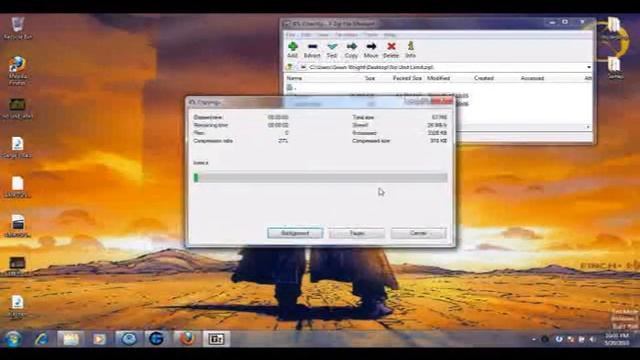
Task: Click the taskbar clock
Action: click(x=617, y=339)
